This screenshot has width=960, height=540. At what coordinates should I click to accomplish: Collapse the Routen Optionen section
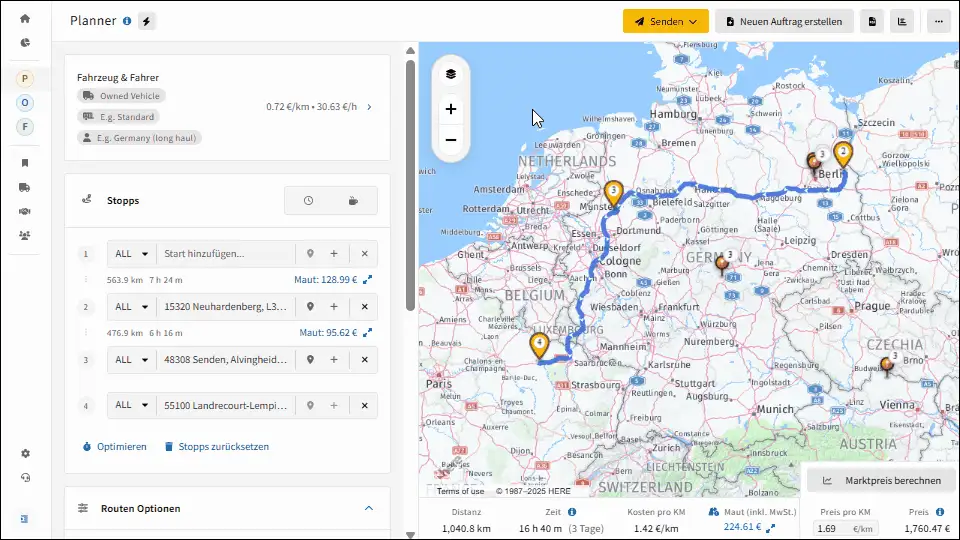tap(369, 508)
